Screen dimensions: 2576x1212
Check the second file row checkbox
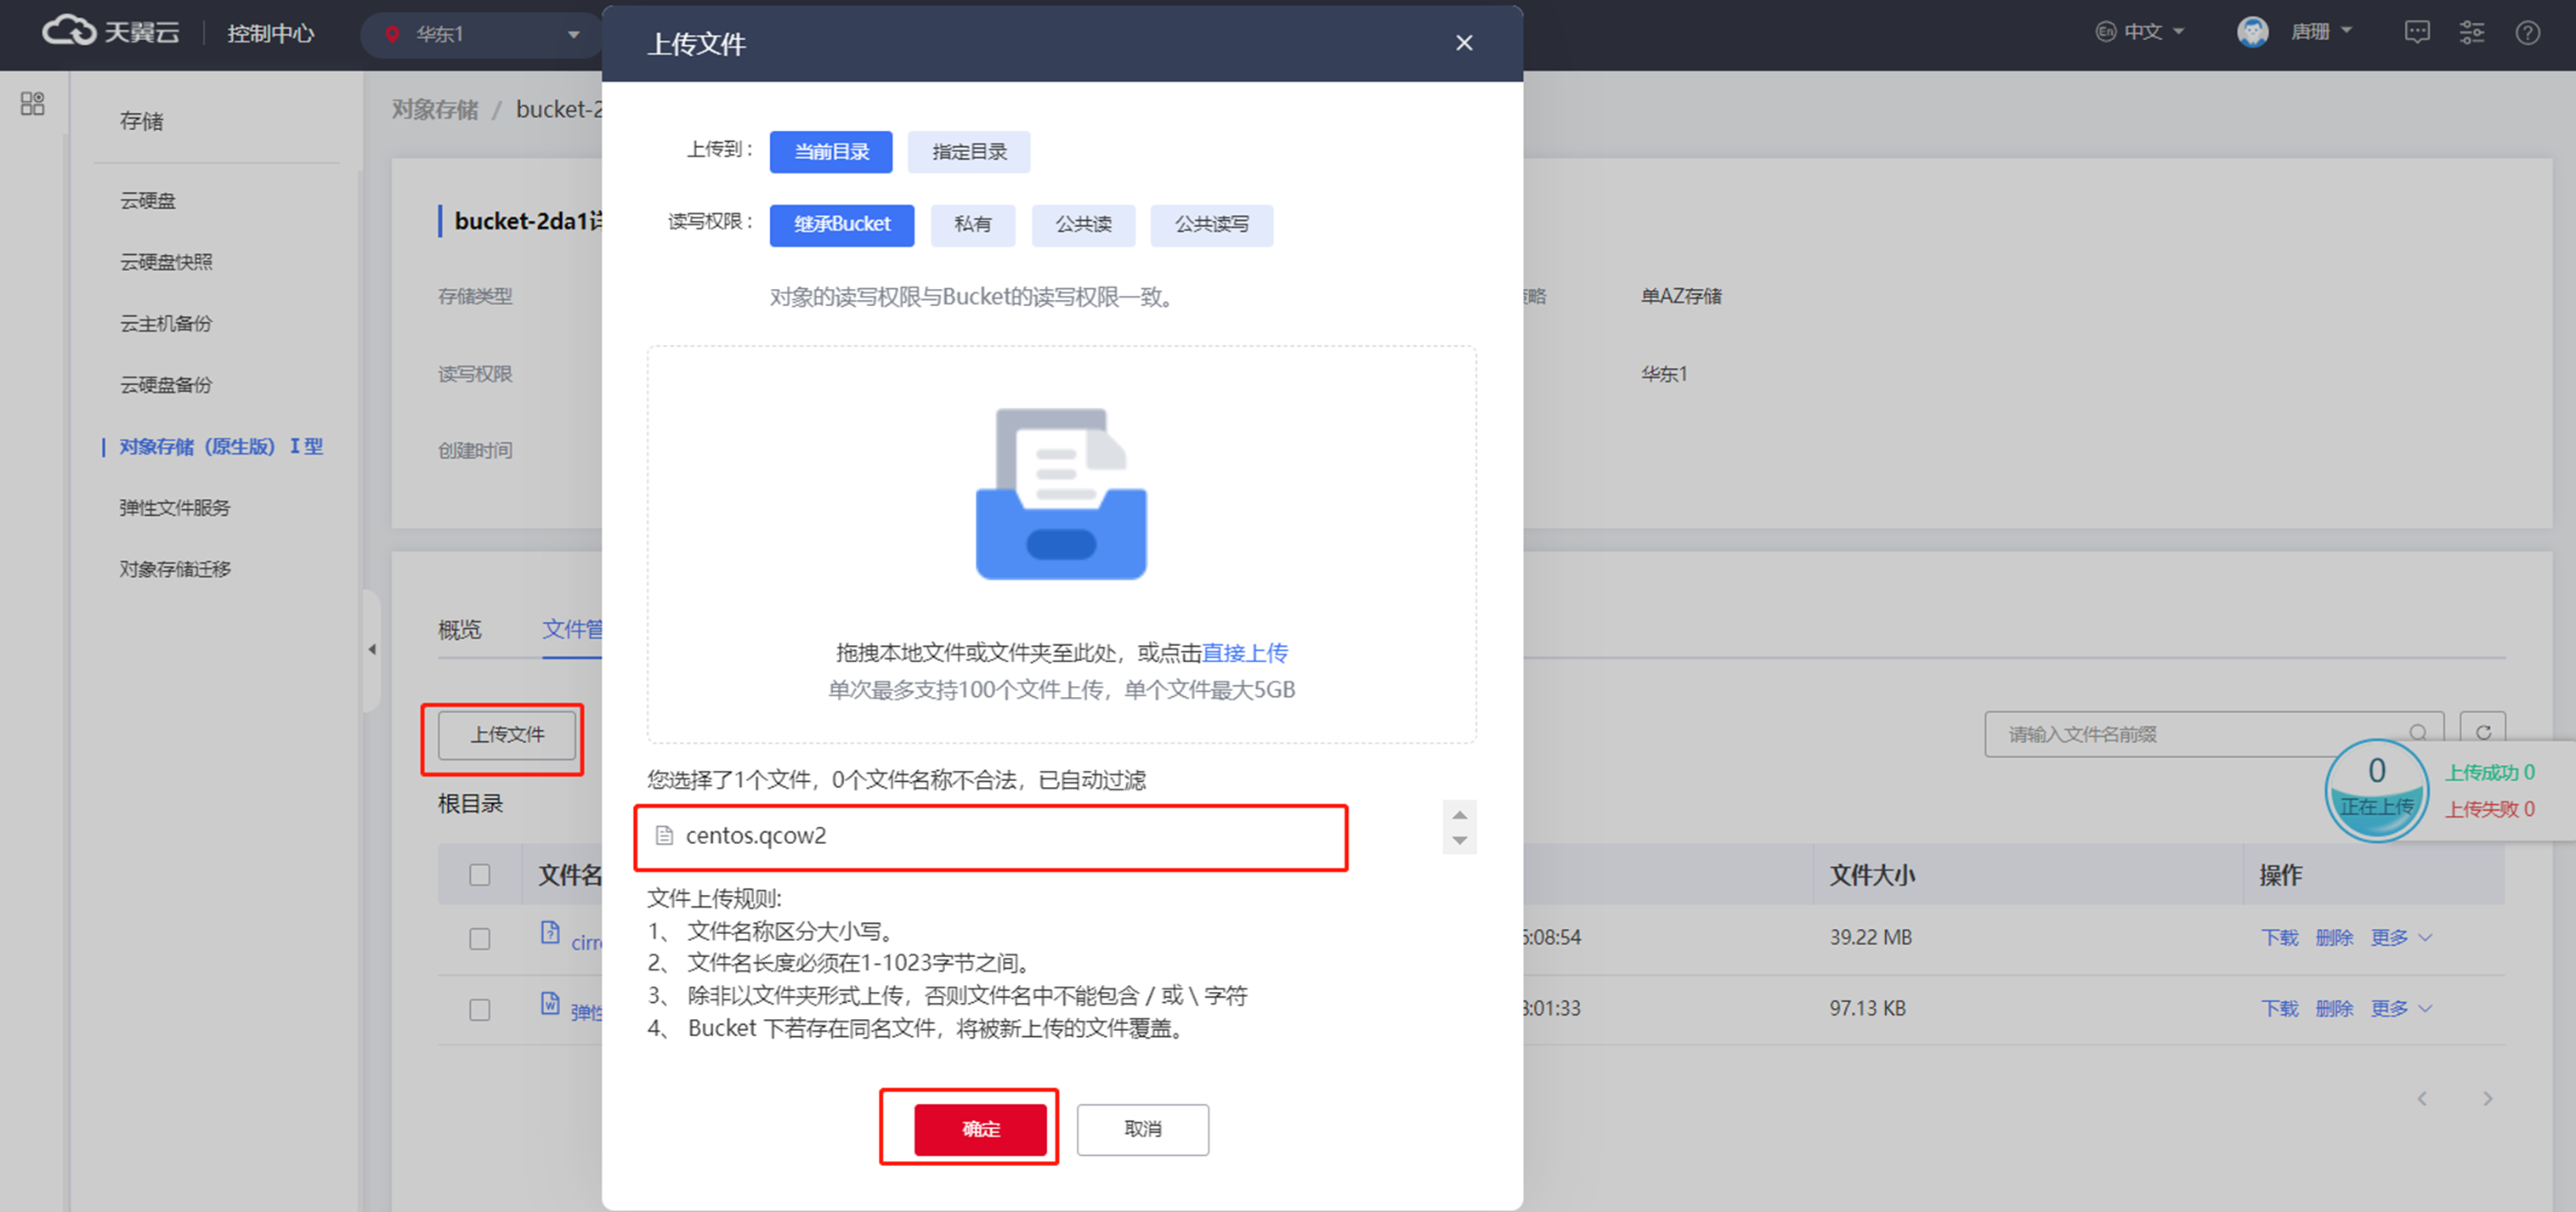point(480,1009)
